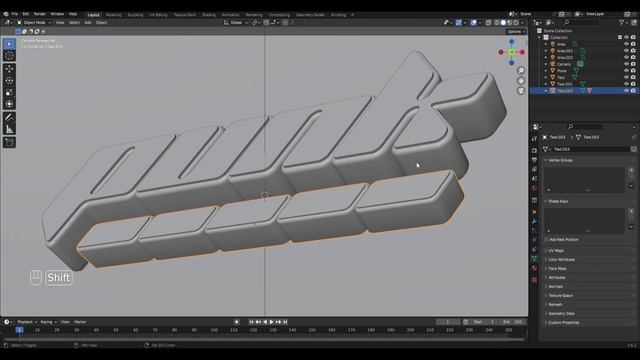
Task: Open the View Layer properties tab
Action: pos(534,169)
